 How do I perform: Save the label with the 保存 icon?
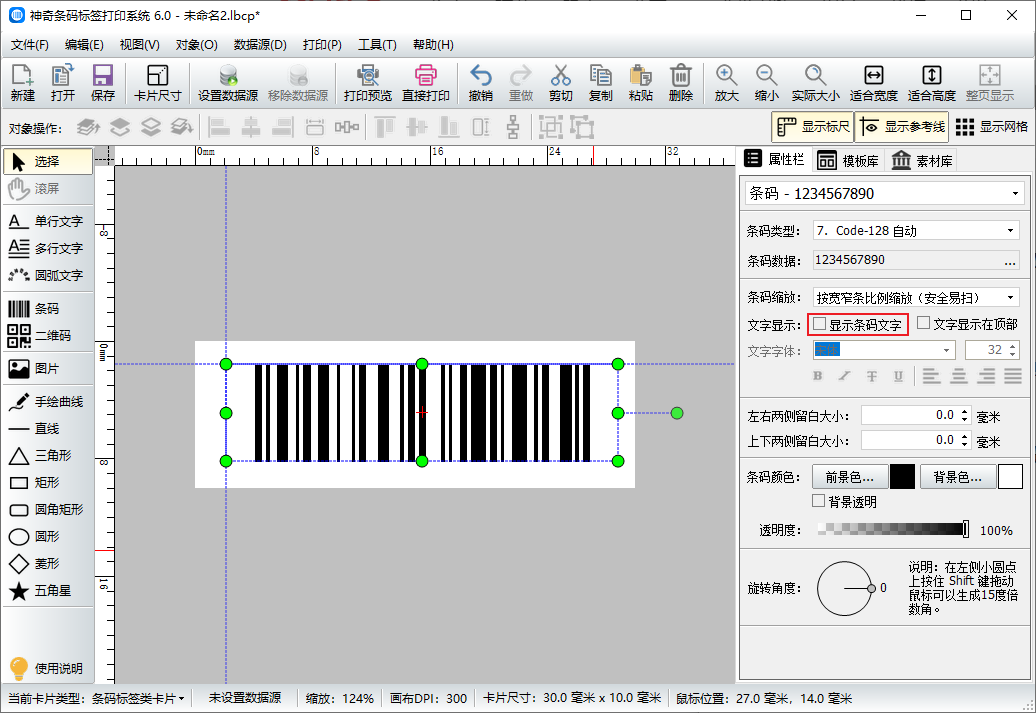pyautogui.click(x=102, y=83)
